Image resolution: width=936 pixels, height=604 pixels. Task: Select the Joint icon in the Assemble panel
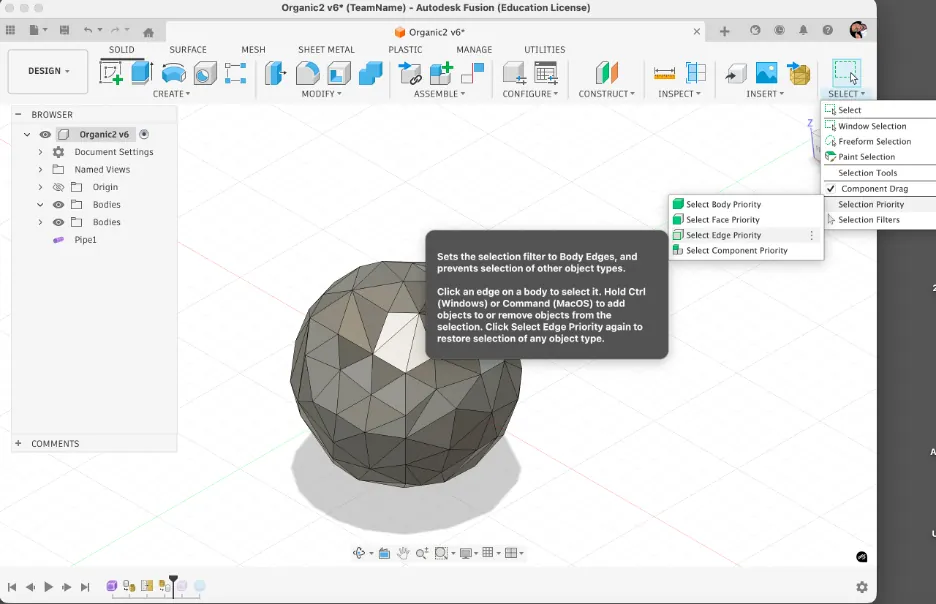click(412, 72)
